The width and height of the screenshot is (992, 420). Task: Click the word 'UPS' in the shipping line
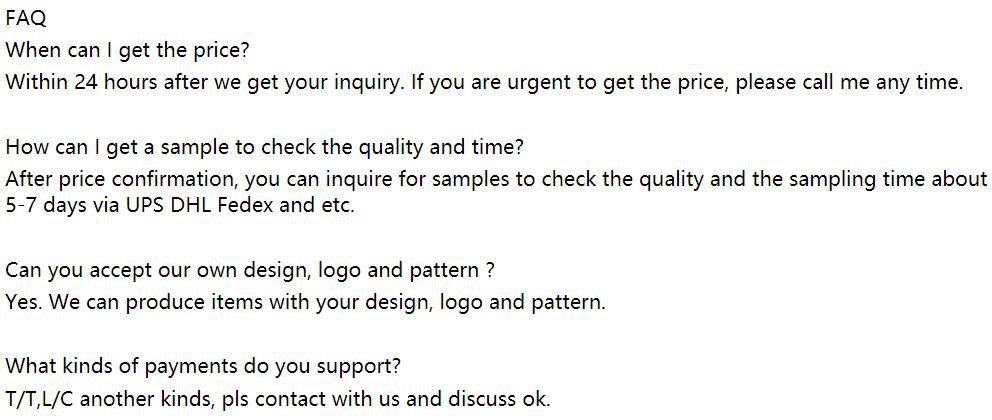[147, 206]
